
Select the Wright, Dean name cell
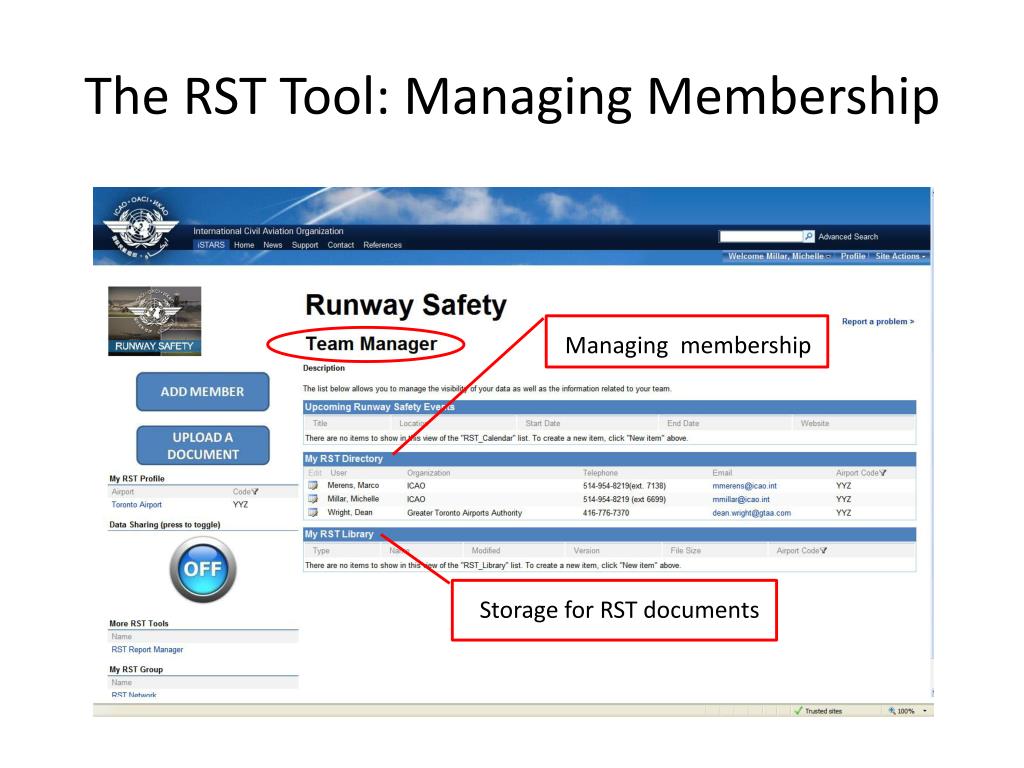349,513
